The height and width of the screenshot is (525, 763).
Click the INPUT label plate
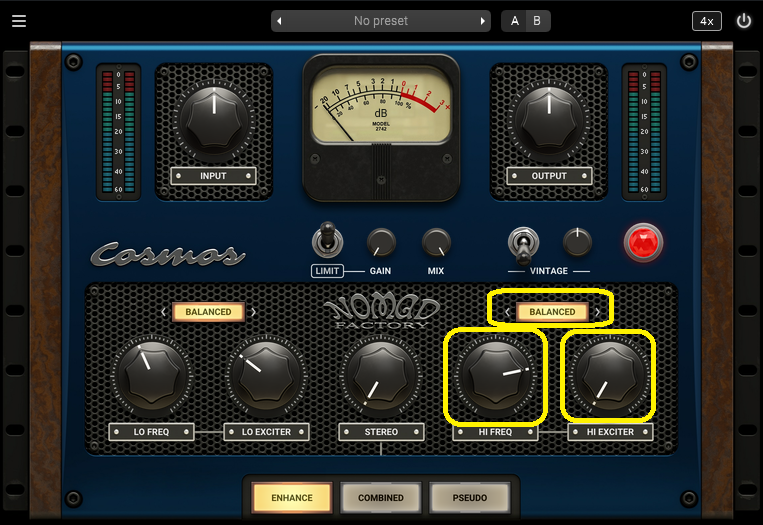(x=214, y=176)
